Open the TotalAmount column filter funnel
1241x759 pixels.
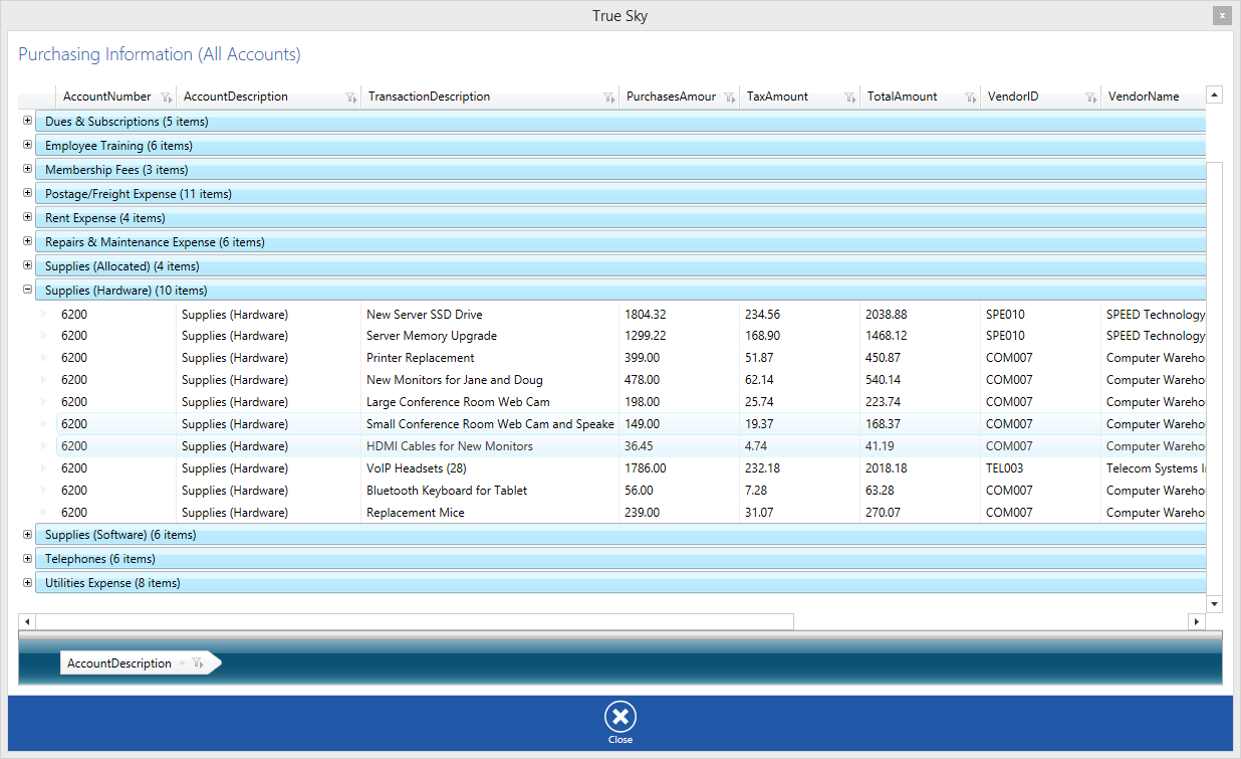point(968,97)
